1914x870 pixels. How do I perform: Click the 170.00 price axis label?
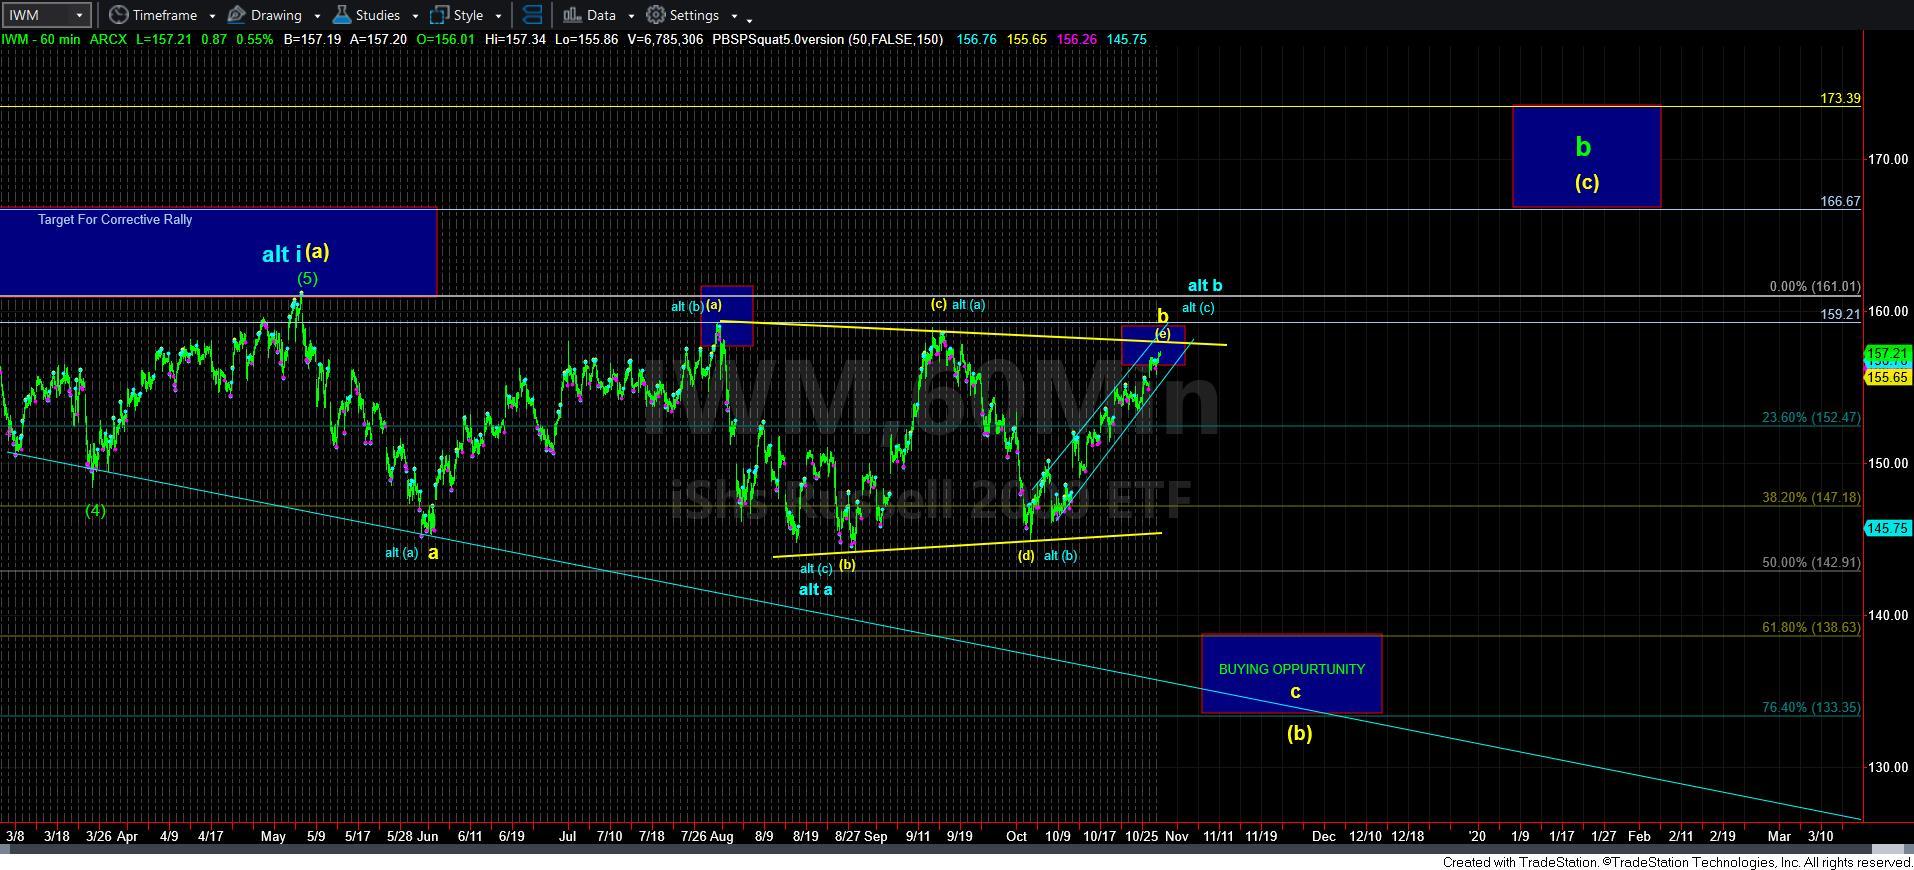(1887, 159)
